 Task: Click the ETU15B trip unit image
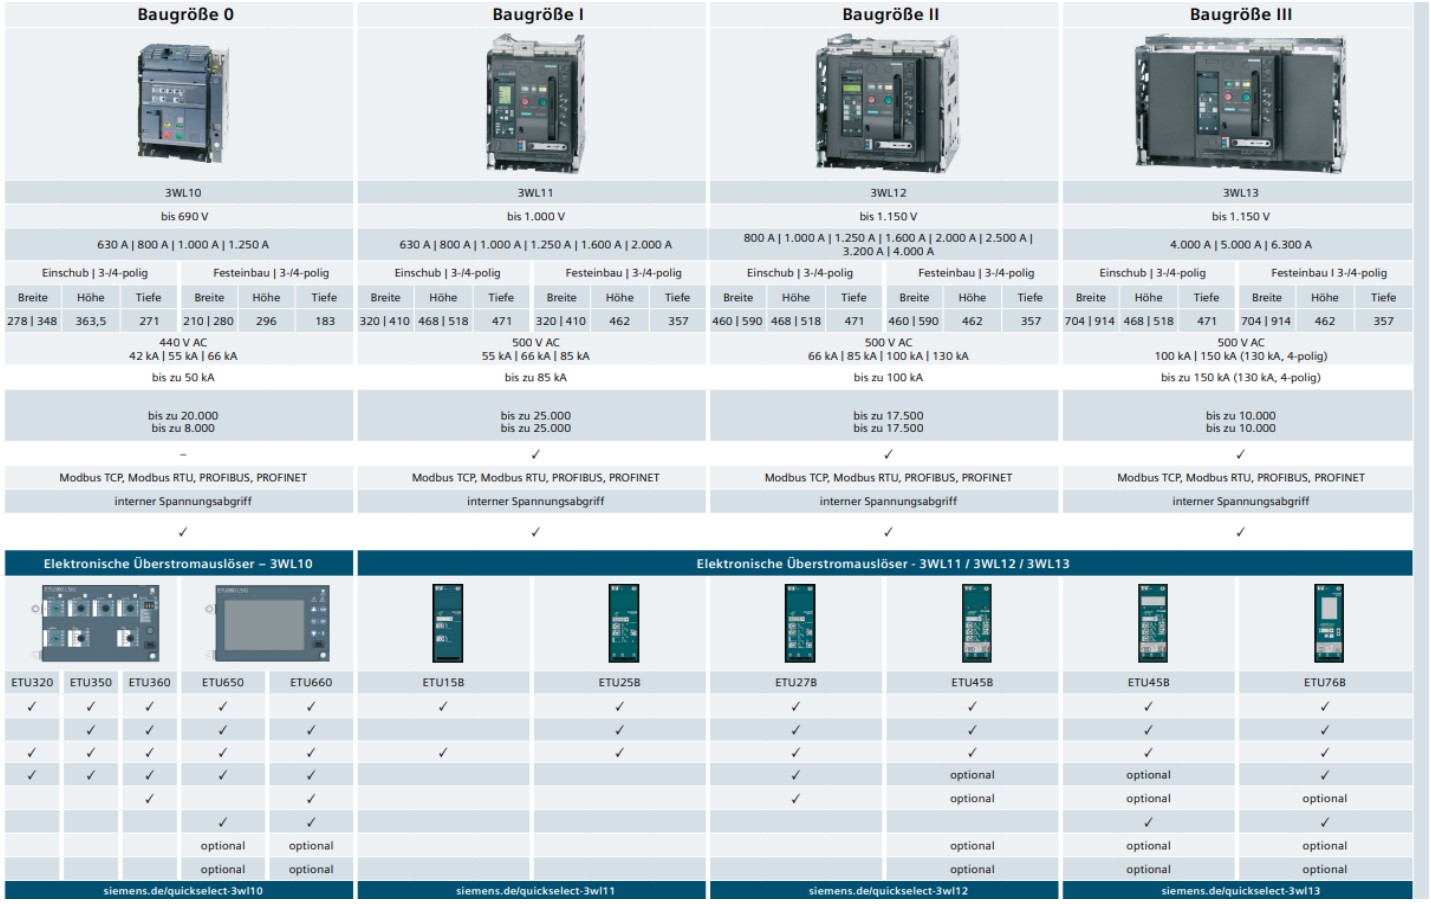(447, 624)
